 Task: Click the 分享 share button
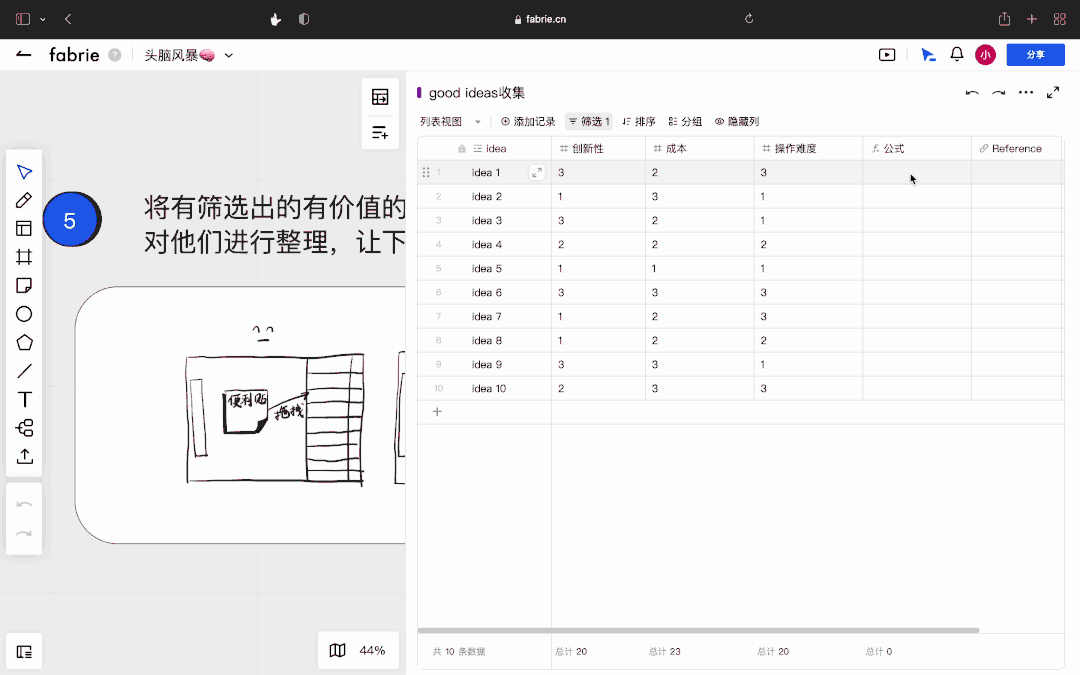pyautogui.click(x=1035, y=54)
